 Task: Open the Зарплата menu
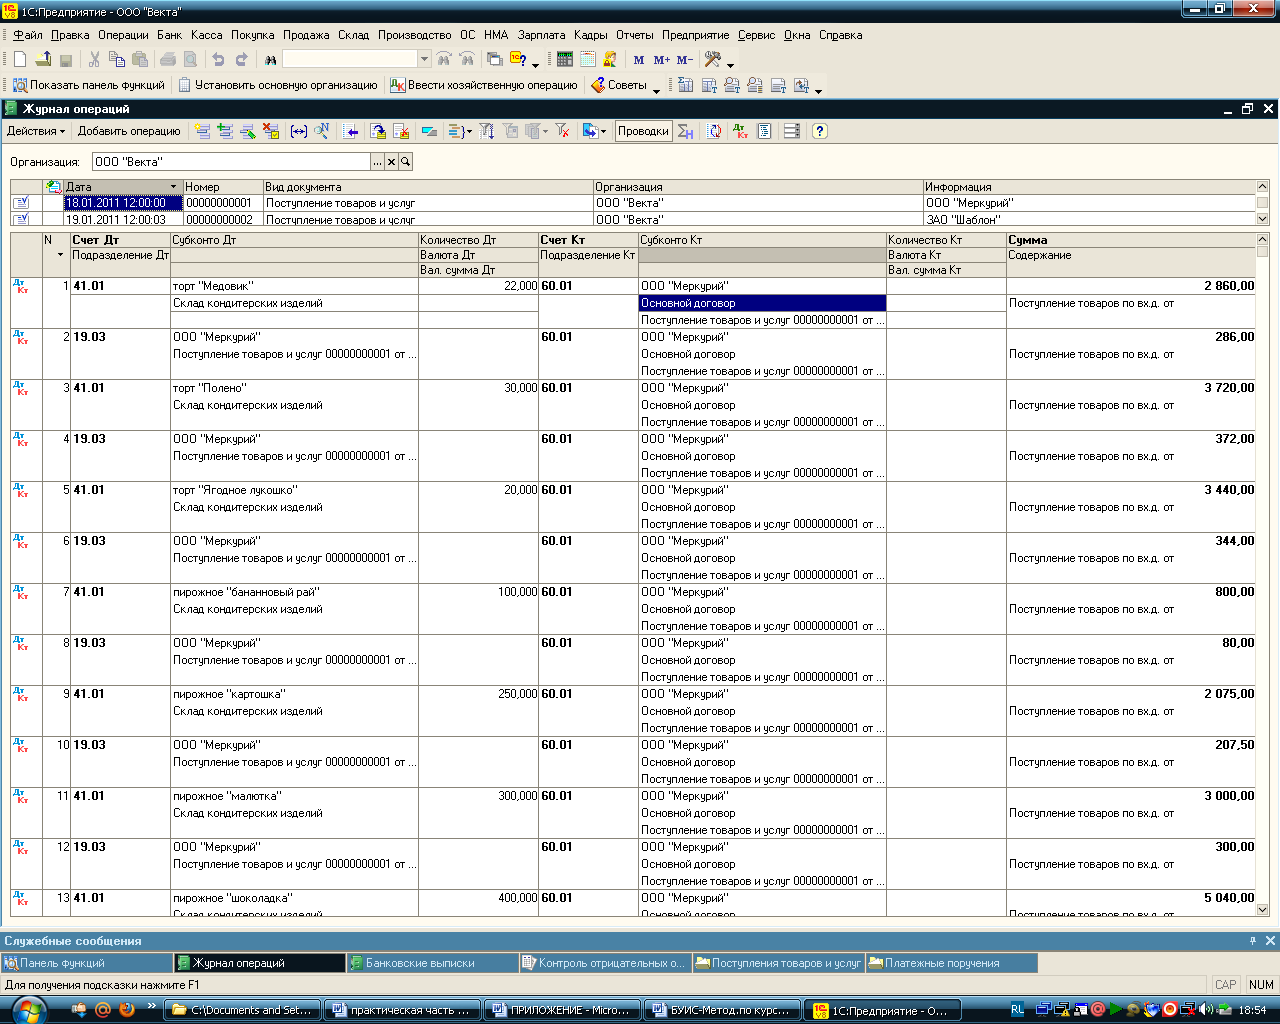pos(541,35)
